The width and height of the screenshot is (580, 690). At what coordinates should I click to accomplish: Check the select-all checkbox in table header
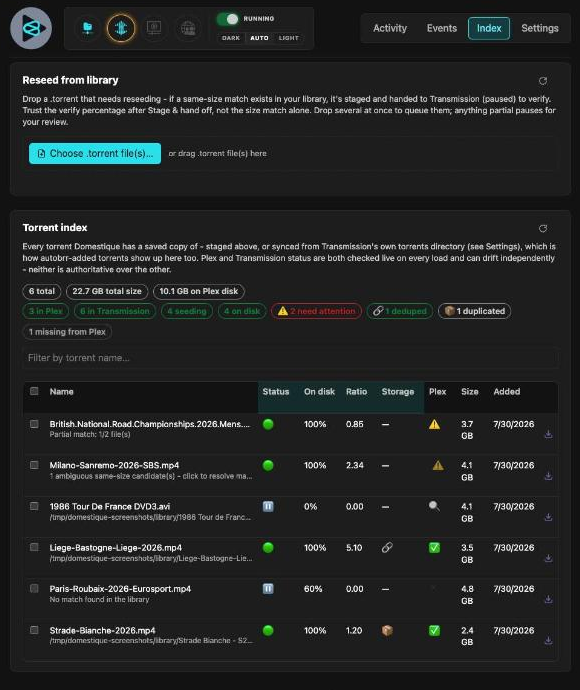pos(34,391)
